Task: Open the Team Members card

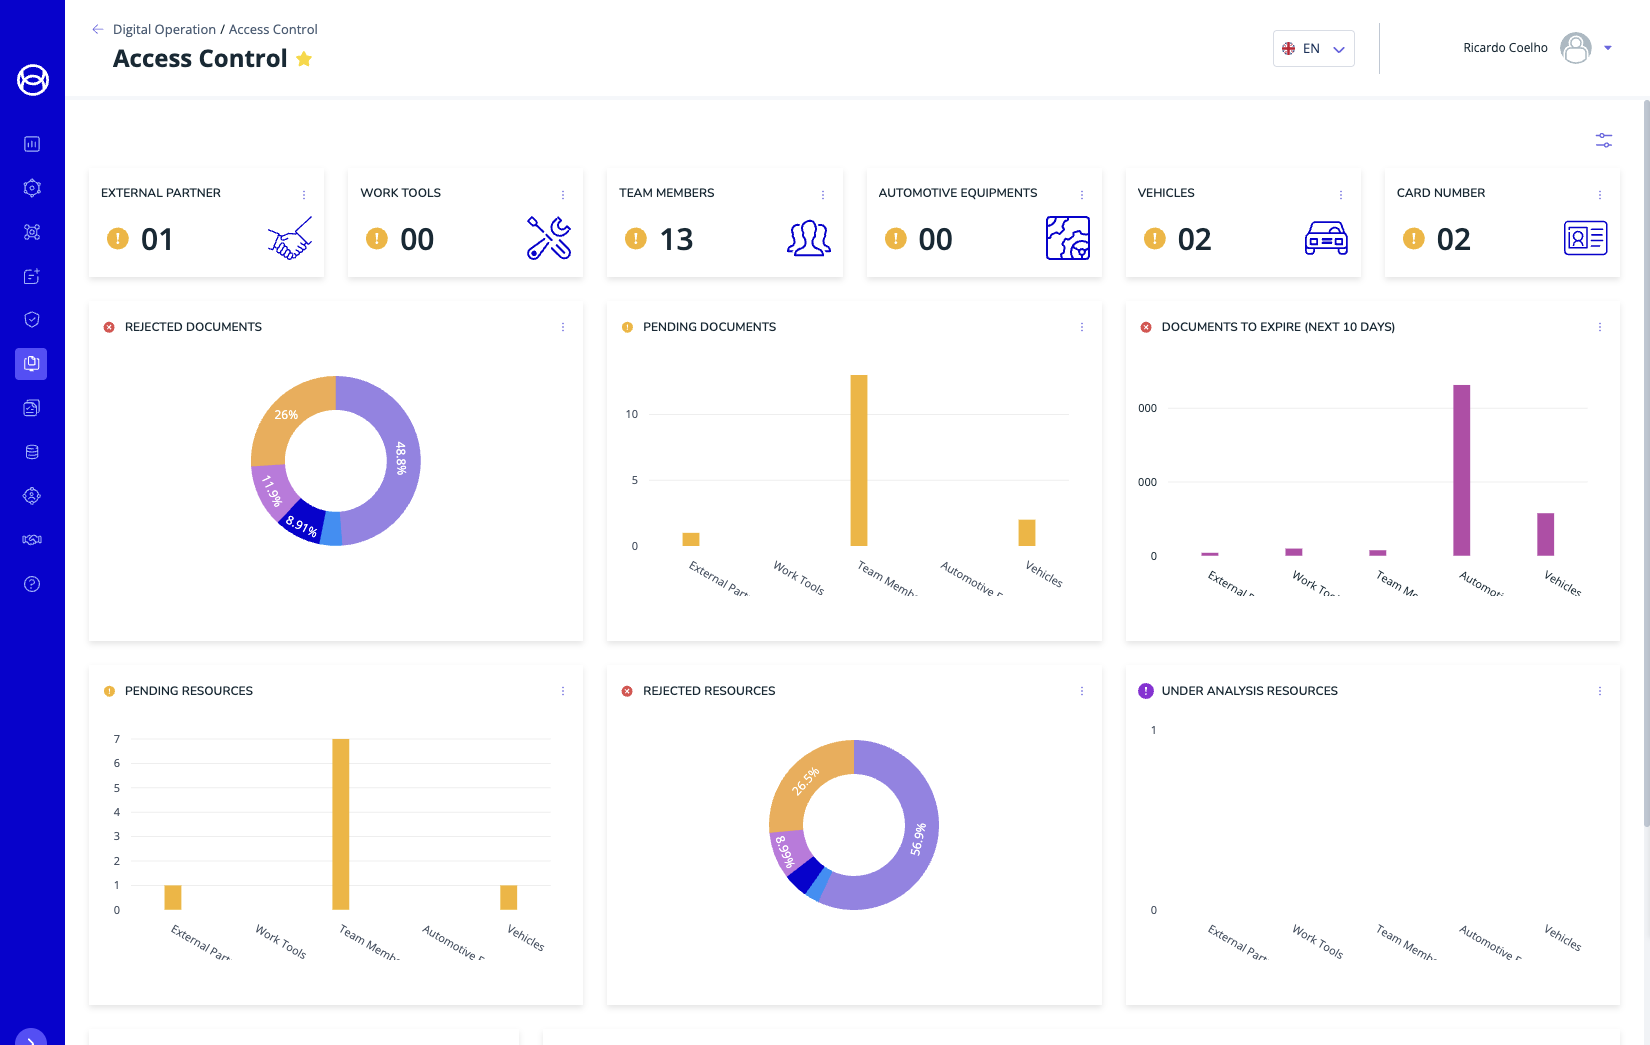Action: [724, 223]
